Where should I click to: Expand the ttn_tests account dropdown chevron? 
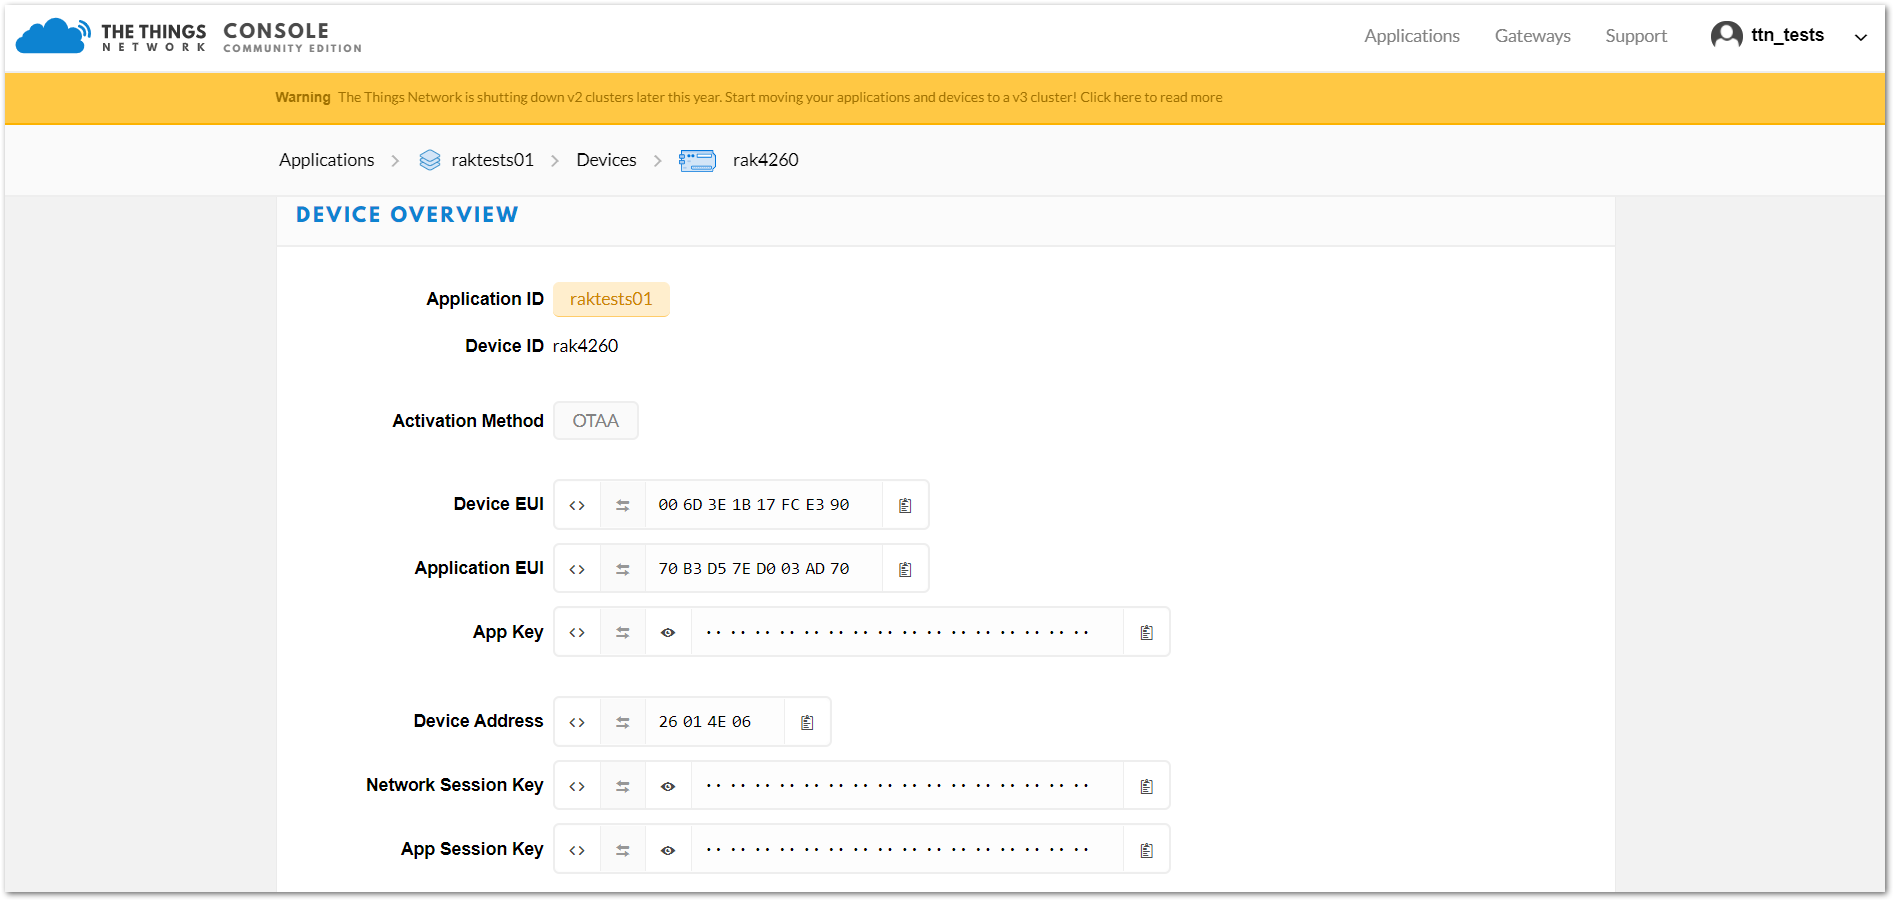[x=1861, y=37]
